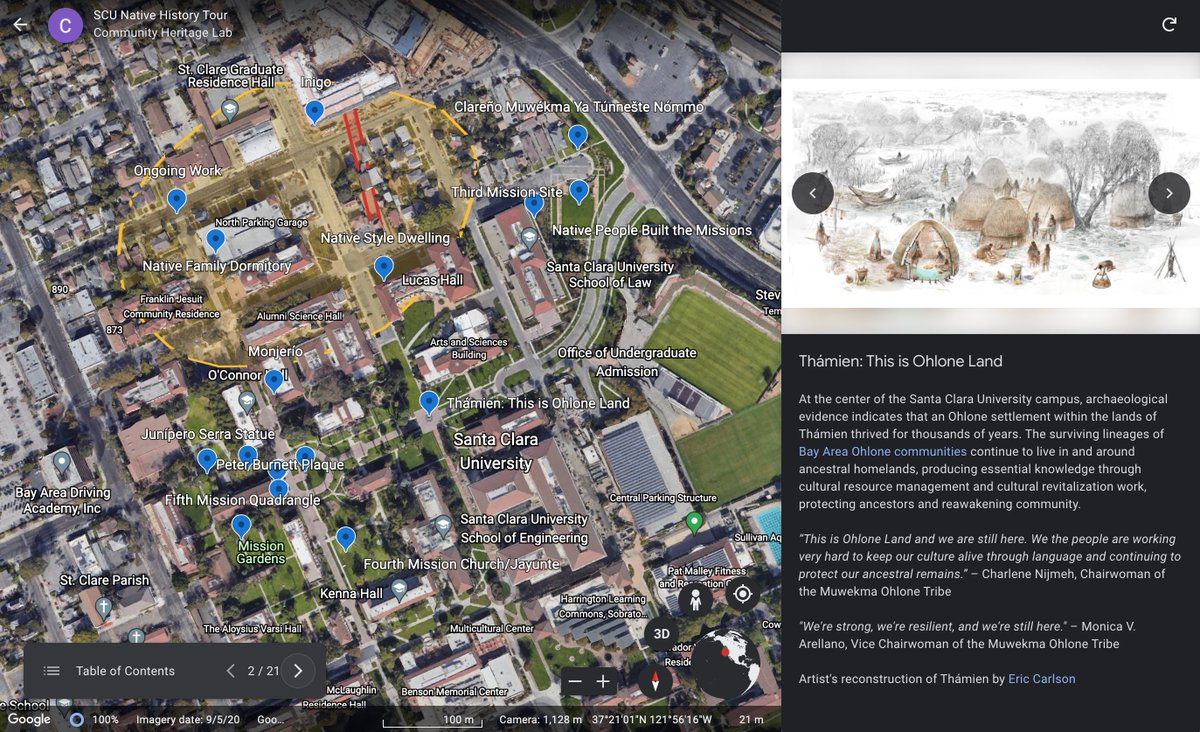
Task: Click the Thámien: This is Ohlone Land heading
Action: click(x=900, y=361)
